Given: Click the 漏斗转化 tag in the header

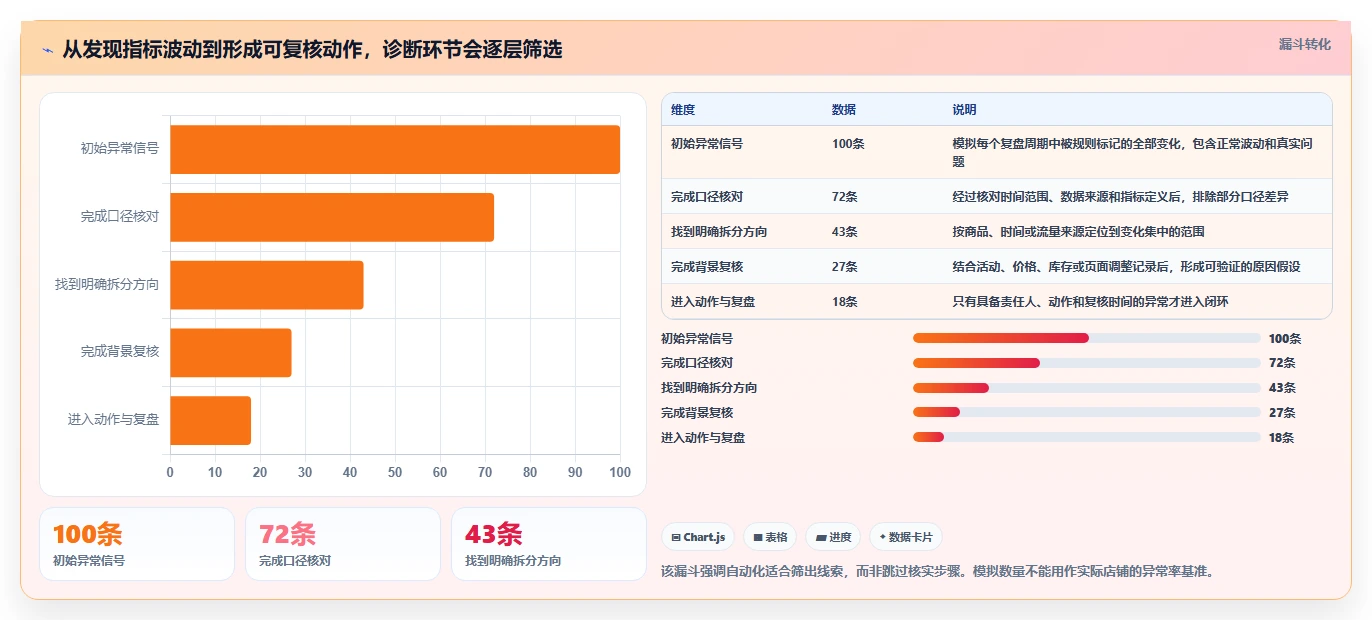Looking at the screenshot, I should pyautogui.click(x=1304, y=45).
